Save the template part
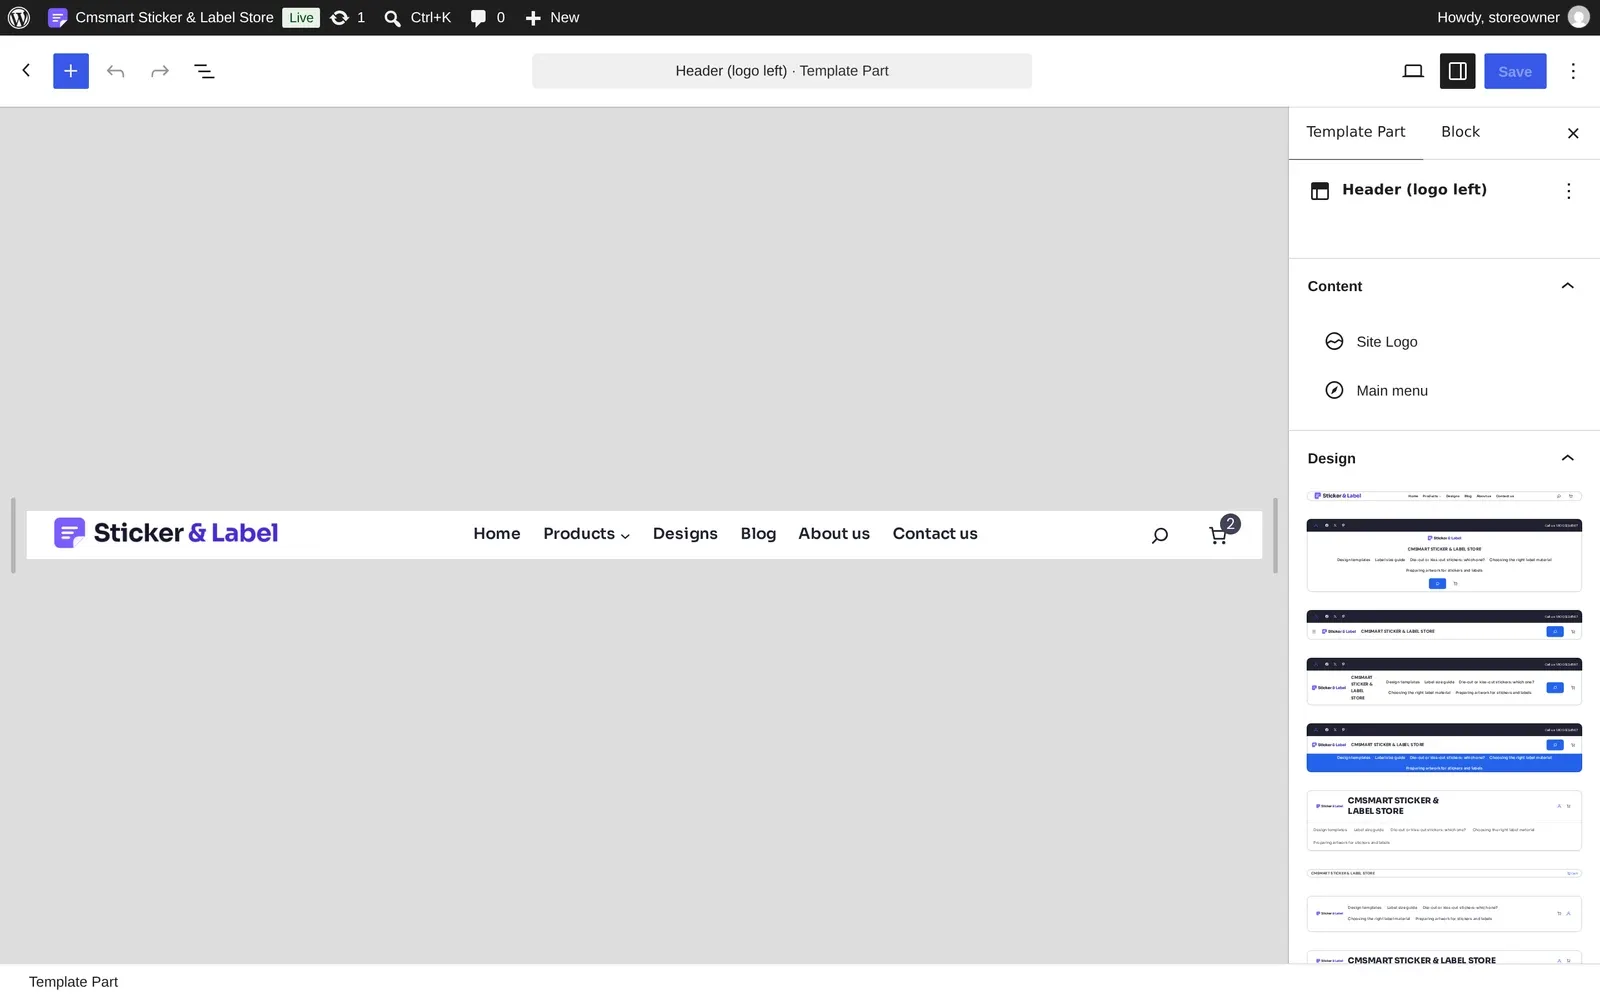This screenshot has width=1600, height=1000. pos(1515,71)
